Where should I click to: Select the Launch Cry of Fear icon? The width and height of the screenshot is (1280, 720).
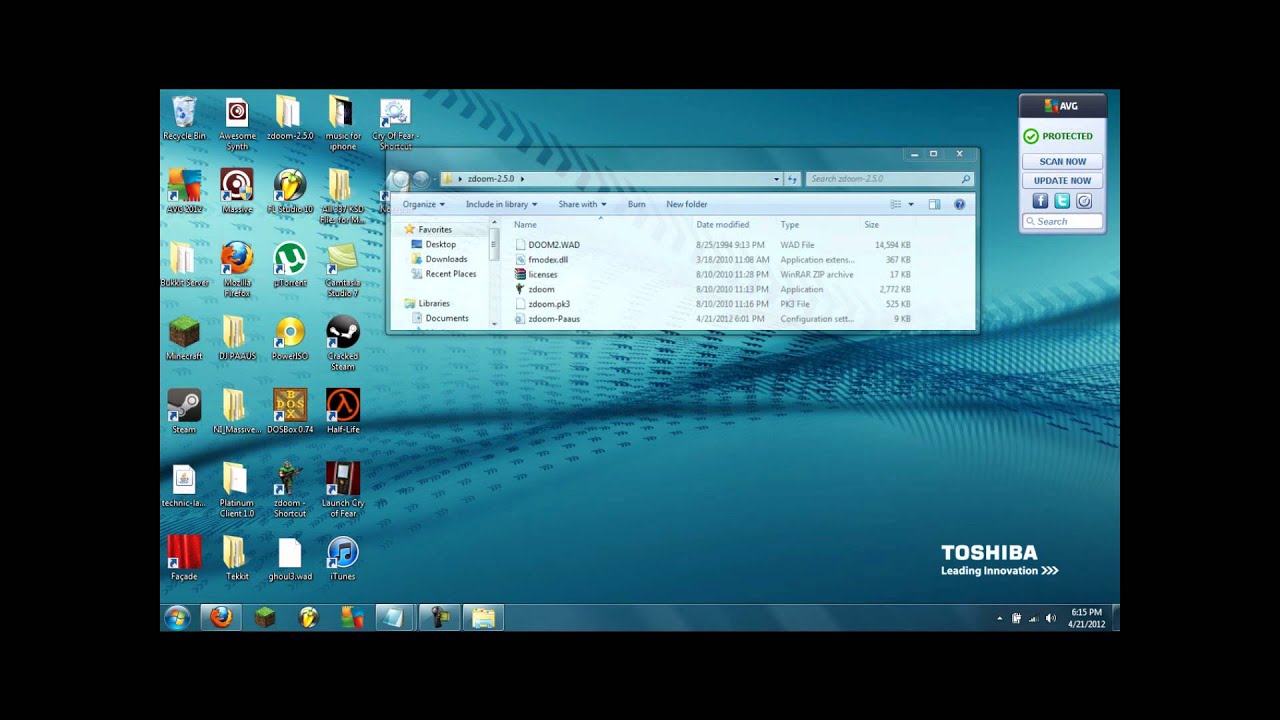pyautogui.click(x=343, y=490)
